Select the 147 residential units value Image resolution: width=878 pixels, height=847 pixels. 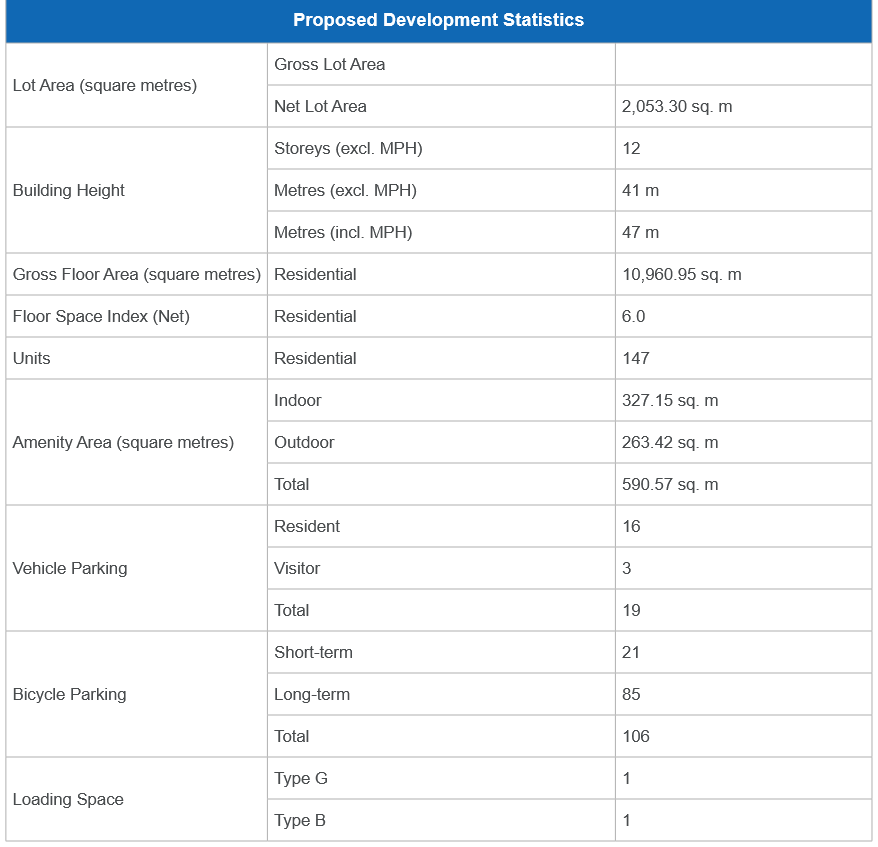[x=635, y=359]
